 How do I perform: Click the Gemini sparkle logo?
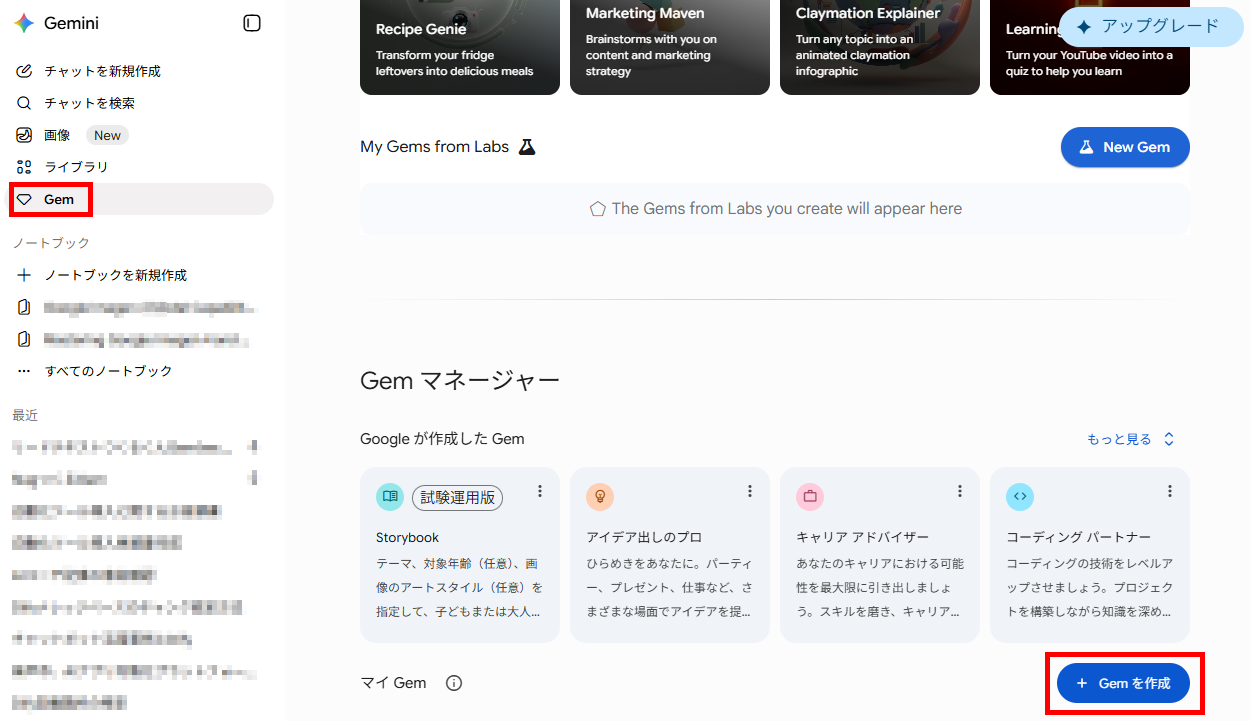[24, 23]
